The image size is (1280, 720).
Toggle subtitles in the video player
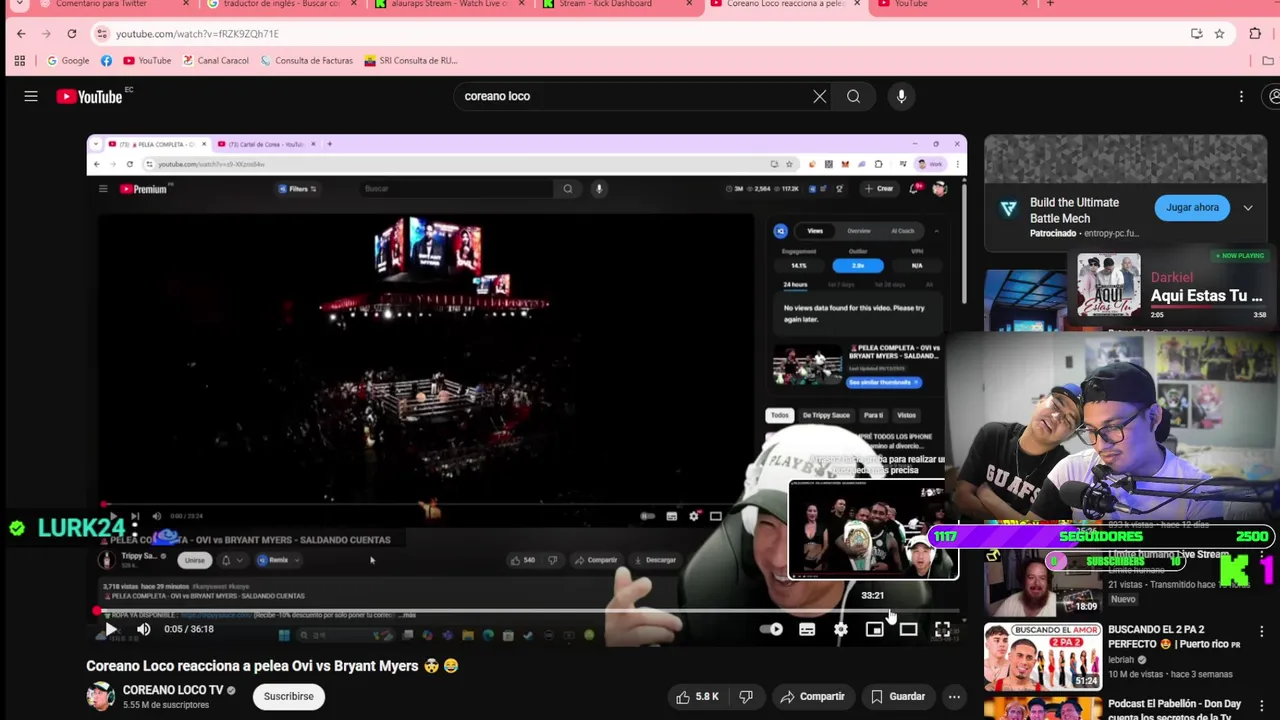[807, 629]
